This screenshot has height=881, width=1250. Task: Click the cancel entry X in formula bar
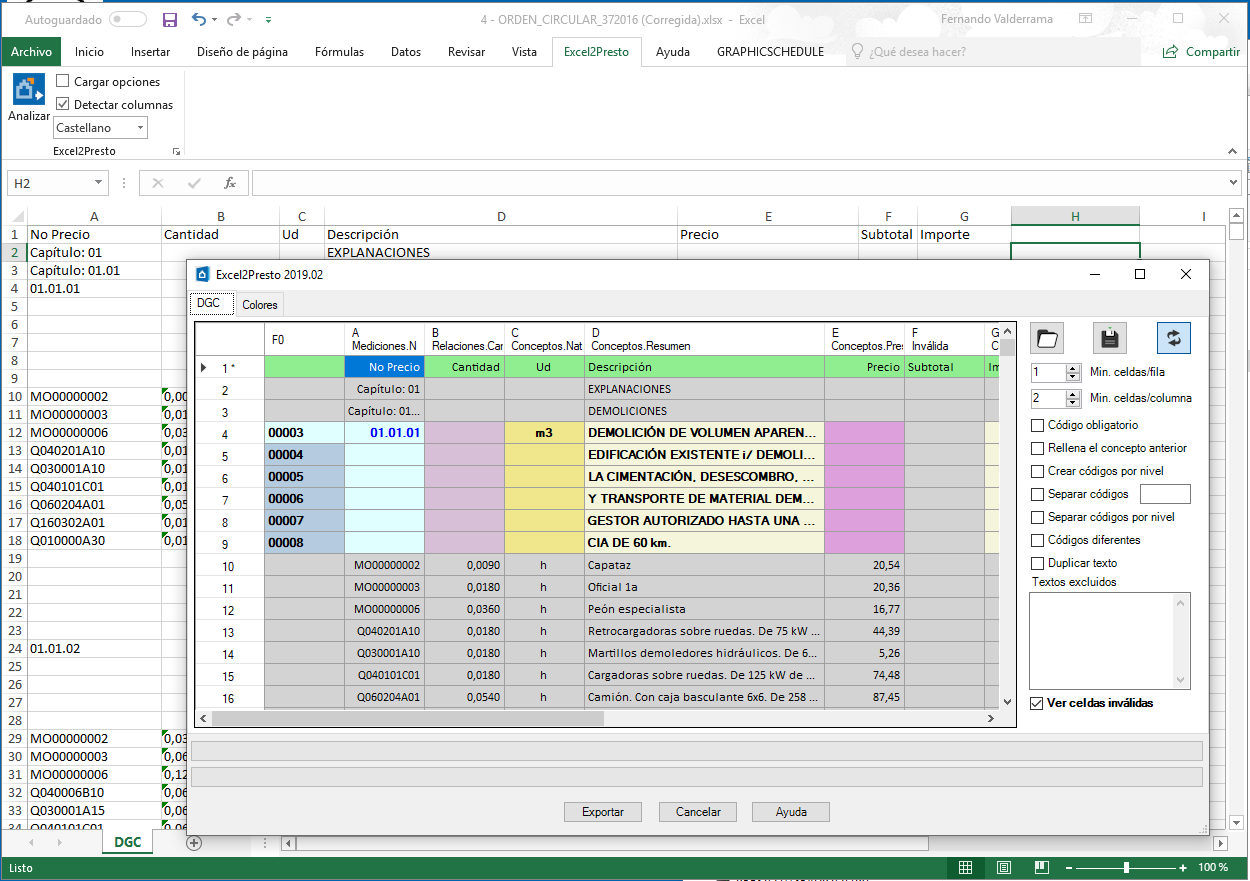pyautogui.click(x=158, y=183)
